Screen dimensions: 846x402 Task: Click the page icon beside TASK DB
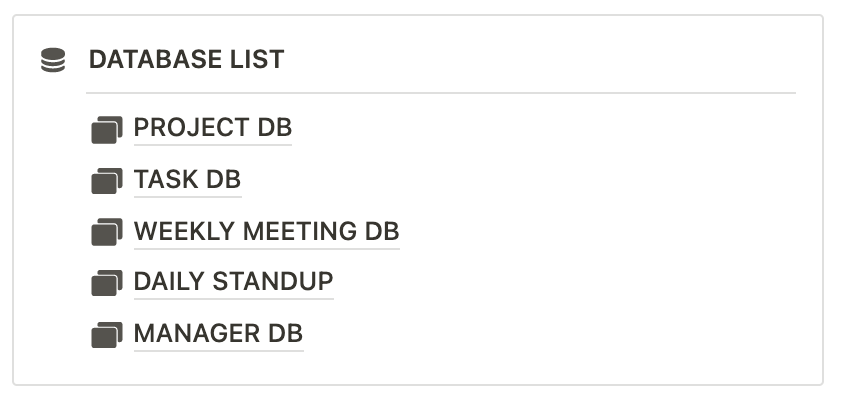pyautogui.click(x=106, y=181)
